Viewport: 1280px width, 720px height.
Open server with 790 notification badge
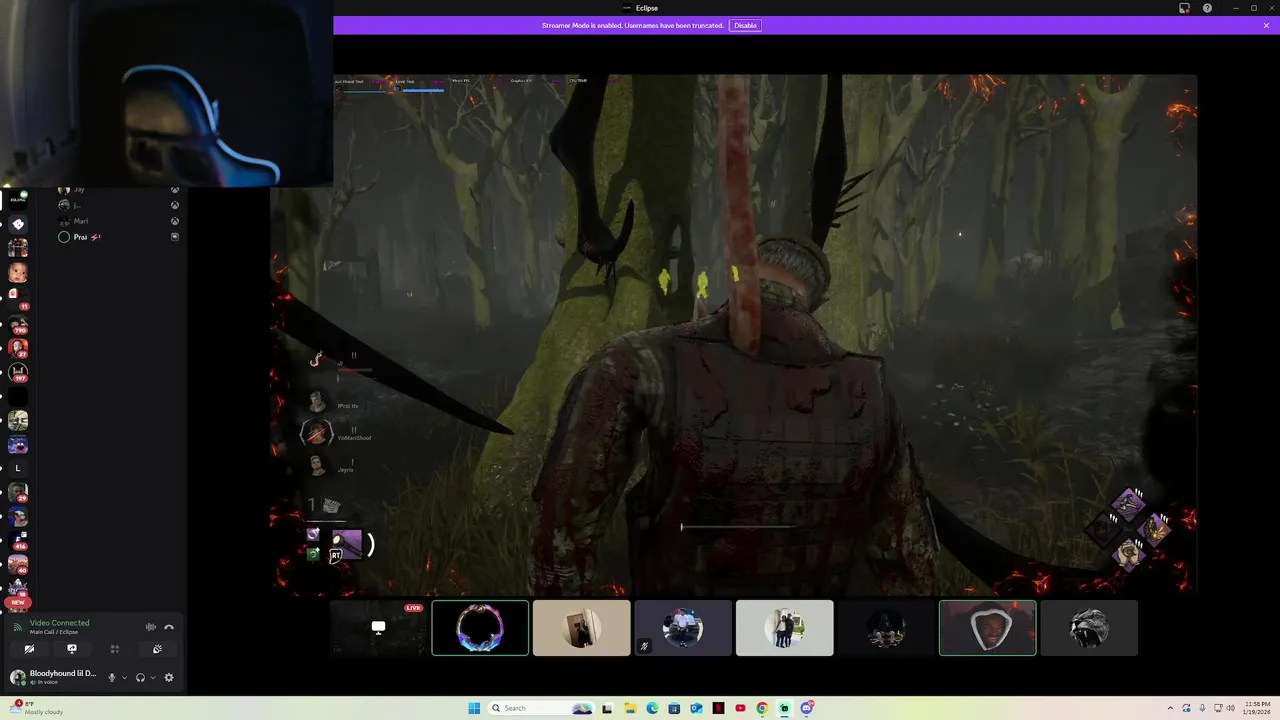click(x=18, y=324)
